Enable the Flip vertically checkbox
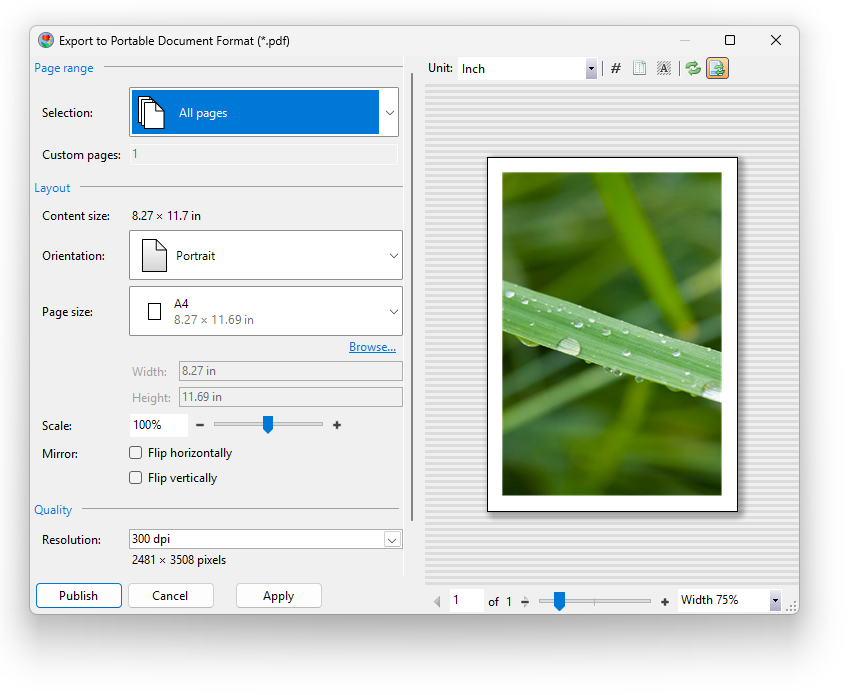Screen dimensions: 855x695 pos(136,478)
